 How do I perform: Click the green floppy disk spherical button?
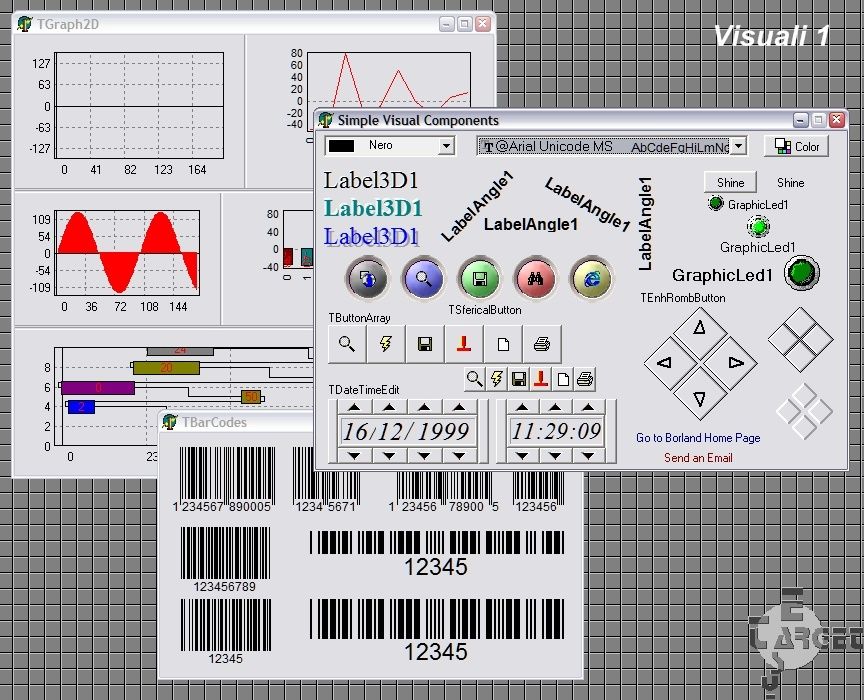pos(479,278)
